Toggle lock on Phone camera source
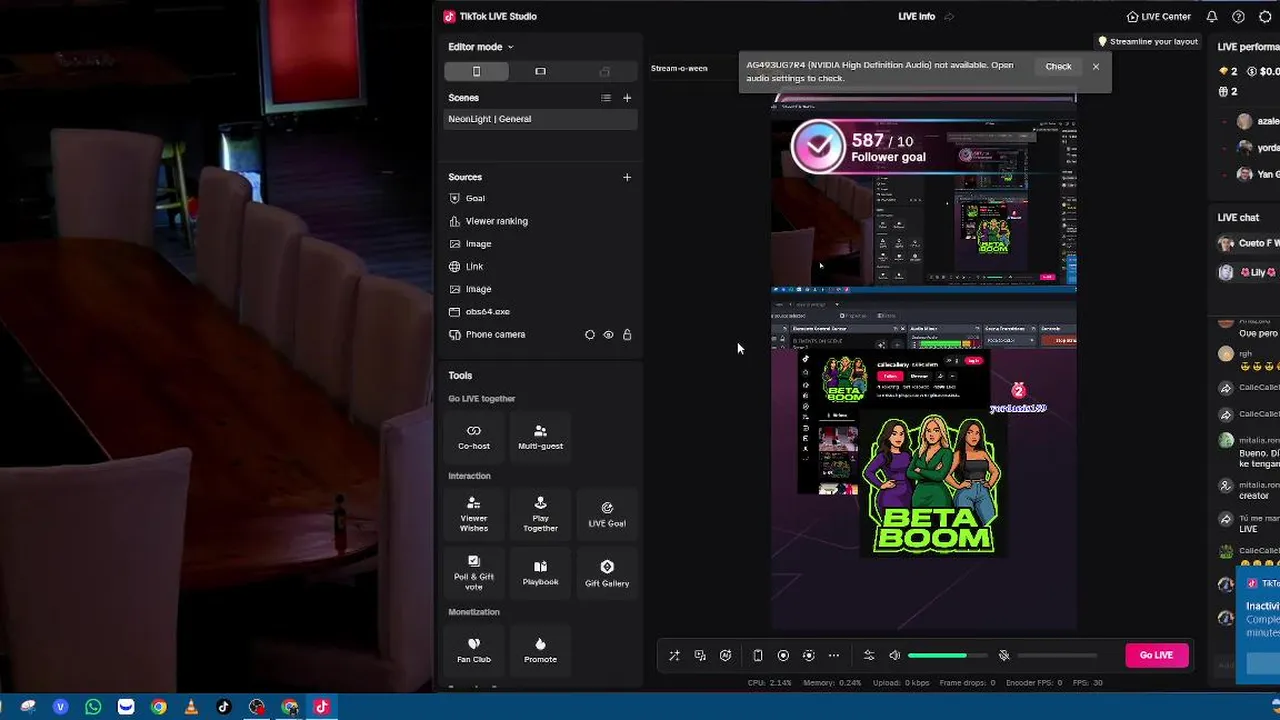Viewport: 1280px width, 720px height. pyautogui.click(x=627, y=335)
